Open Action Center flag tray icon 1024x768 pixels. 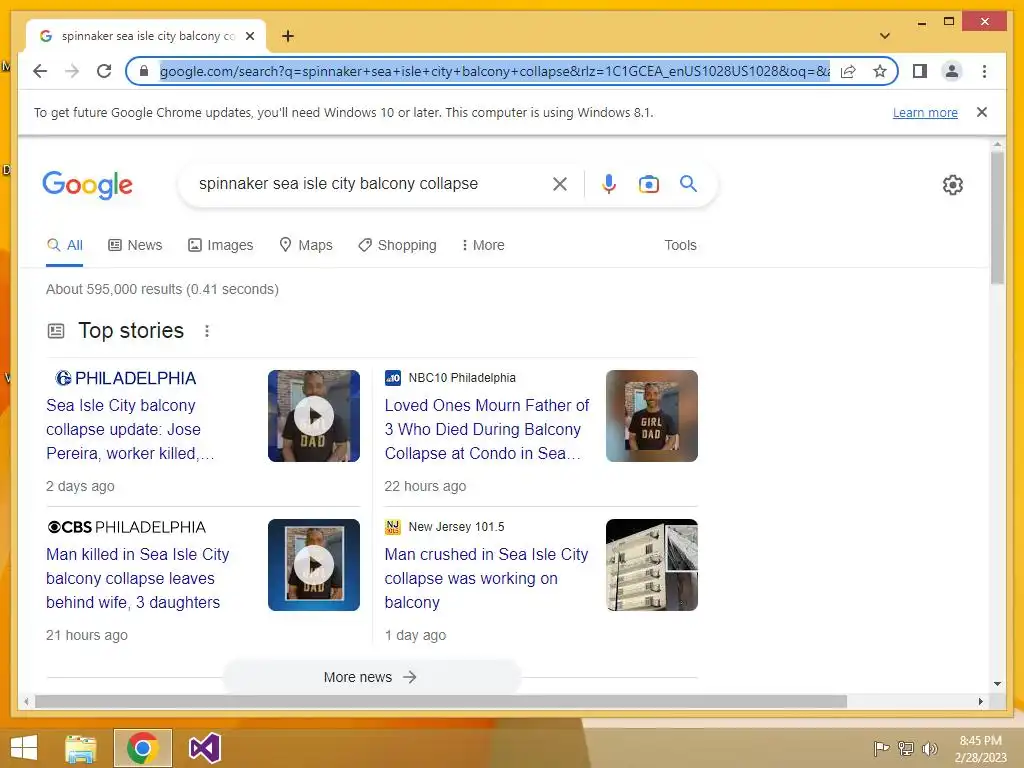point(882,748)
